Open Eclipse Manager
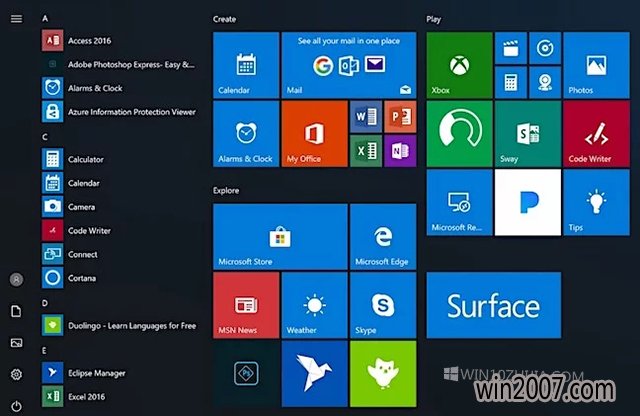640x416 pixels. coord(121,373)
